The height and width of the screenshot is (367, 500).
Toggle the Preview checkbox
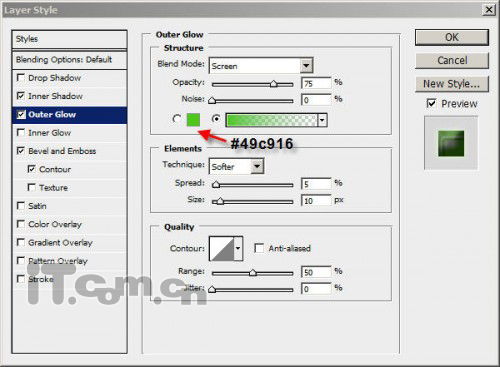click(x=431, y=103)
